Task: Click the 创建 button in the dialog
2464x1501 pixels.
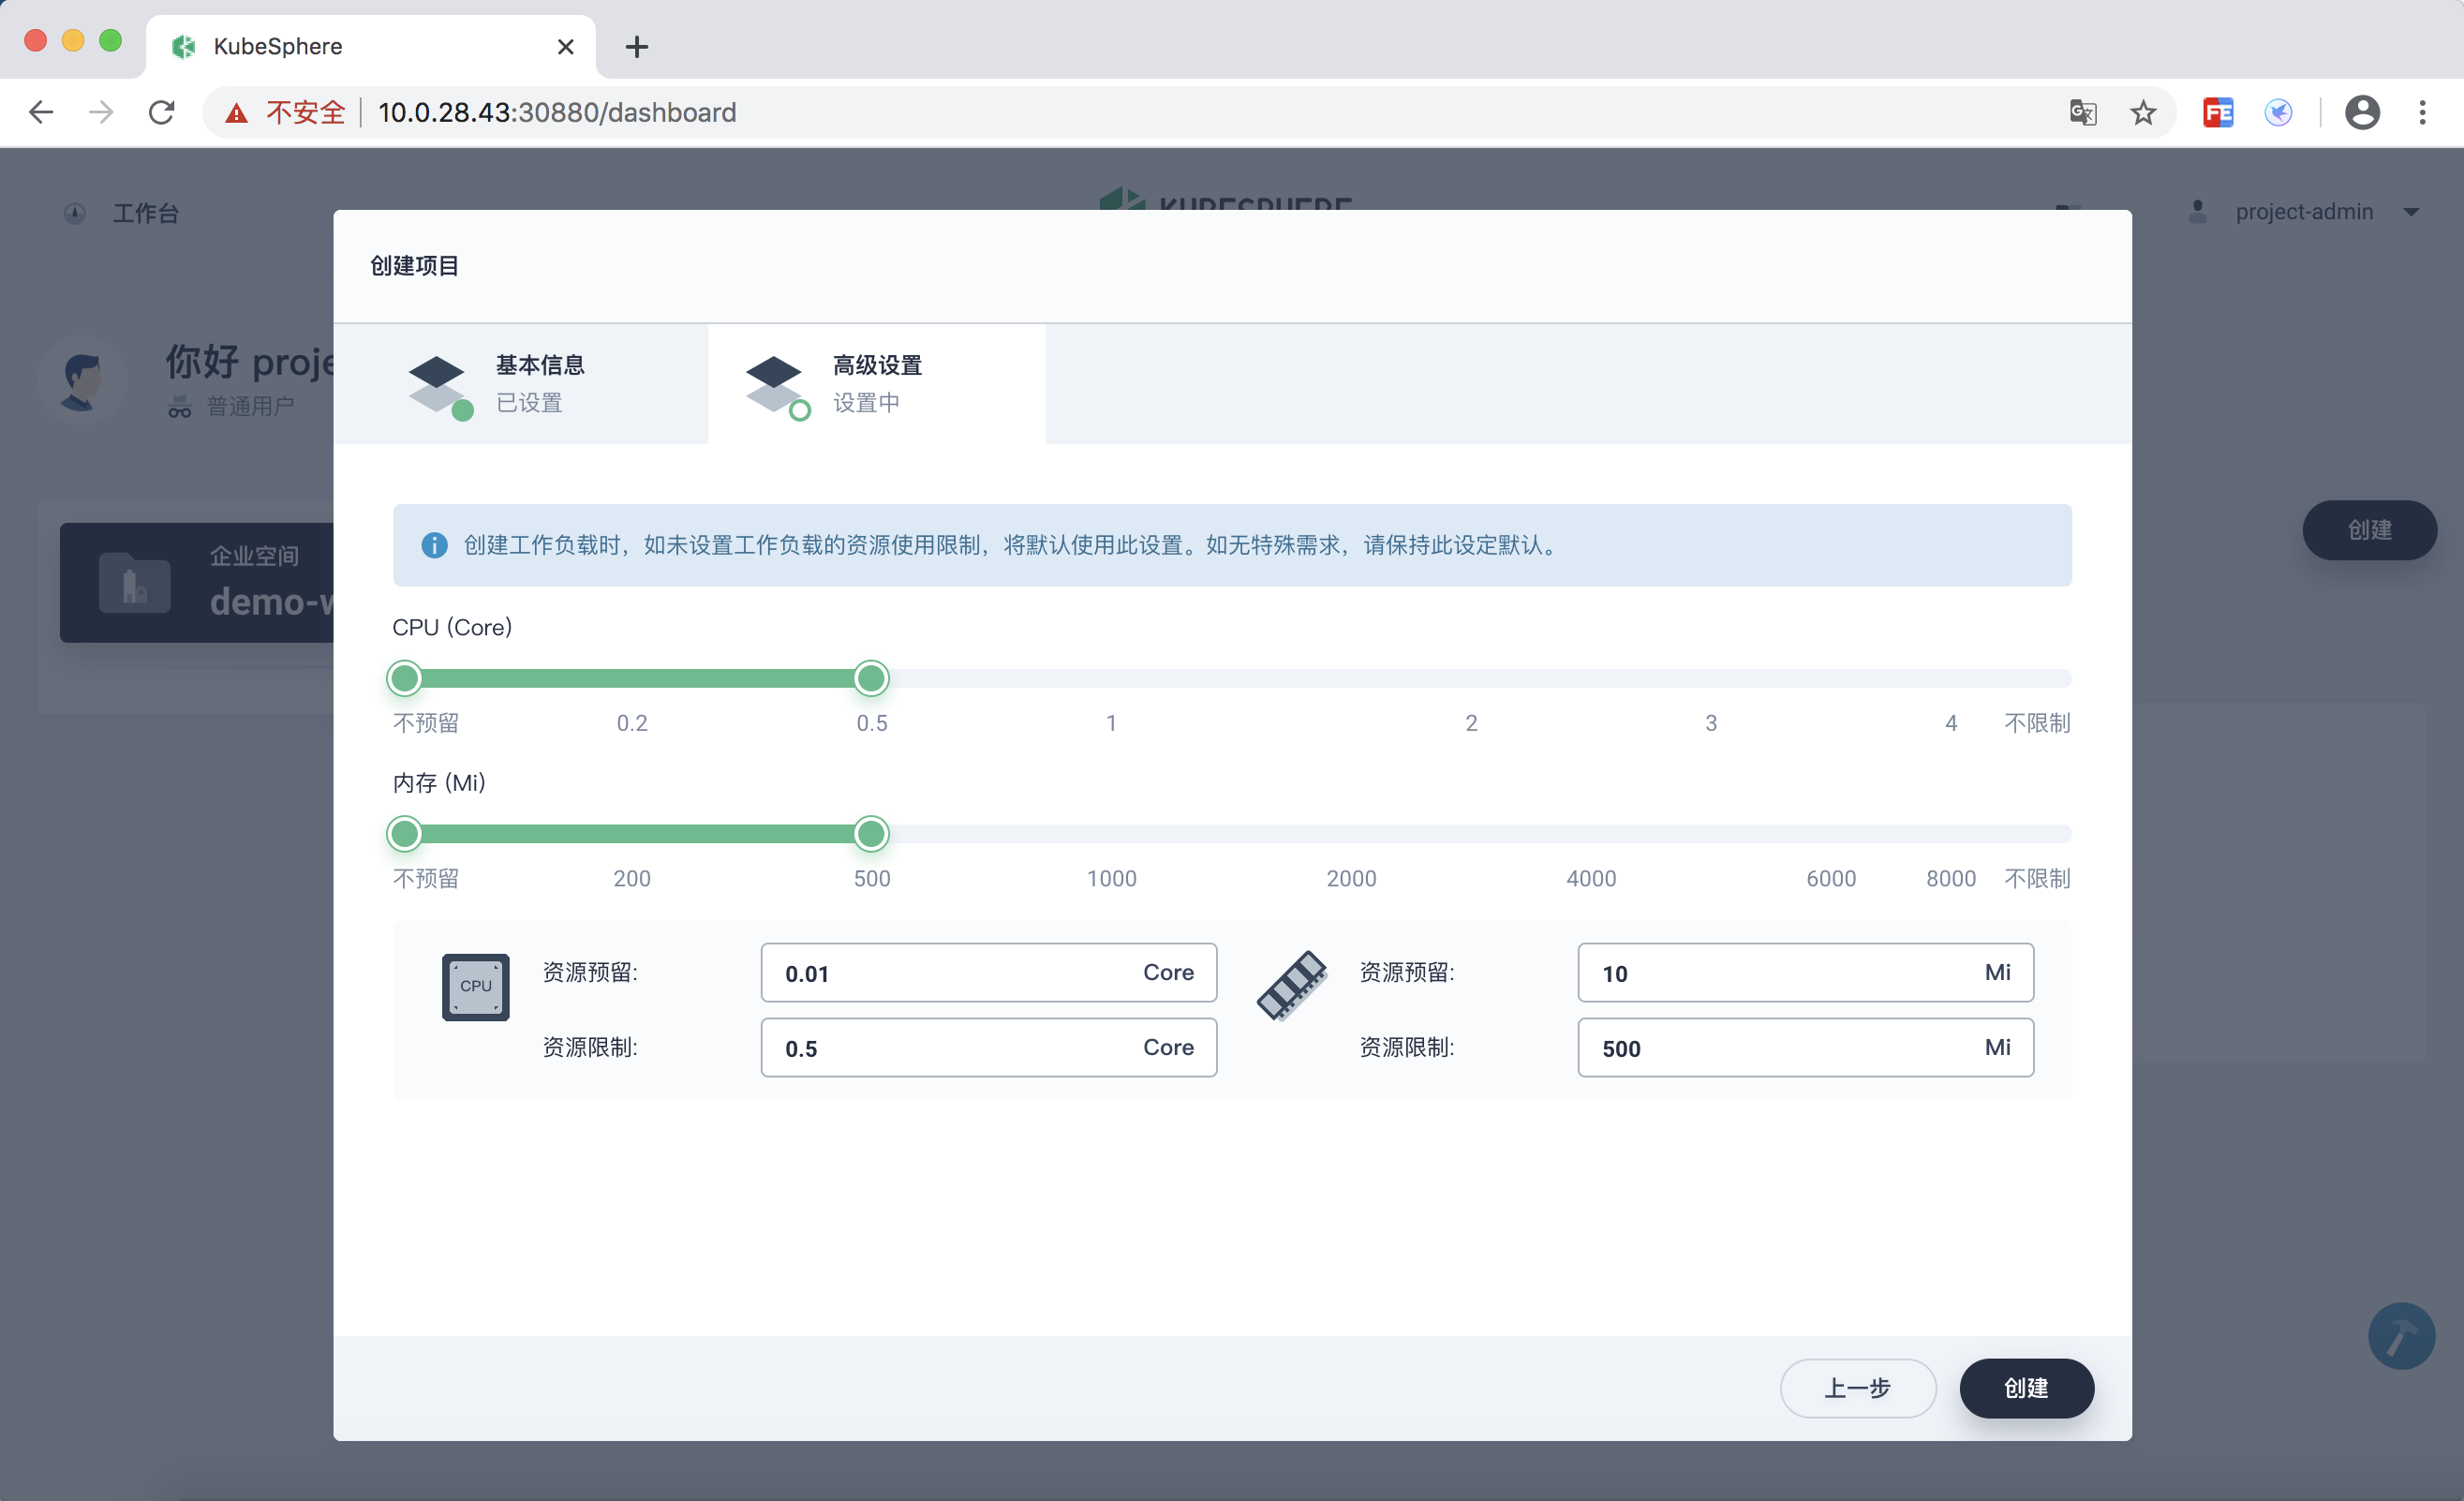Action: [2026, 1388]
